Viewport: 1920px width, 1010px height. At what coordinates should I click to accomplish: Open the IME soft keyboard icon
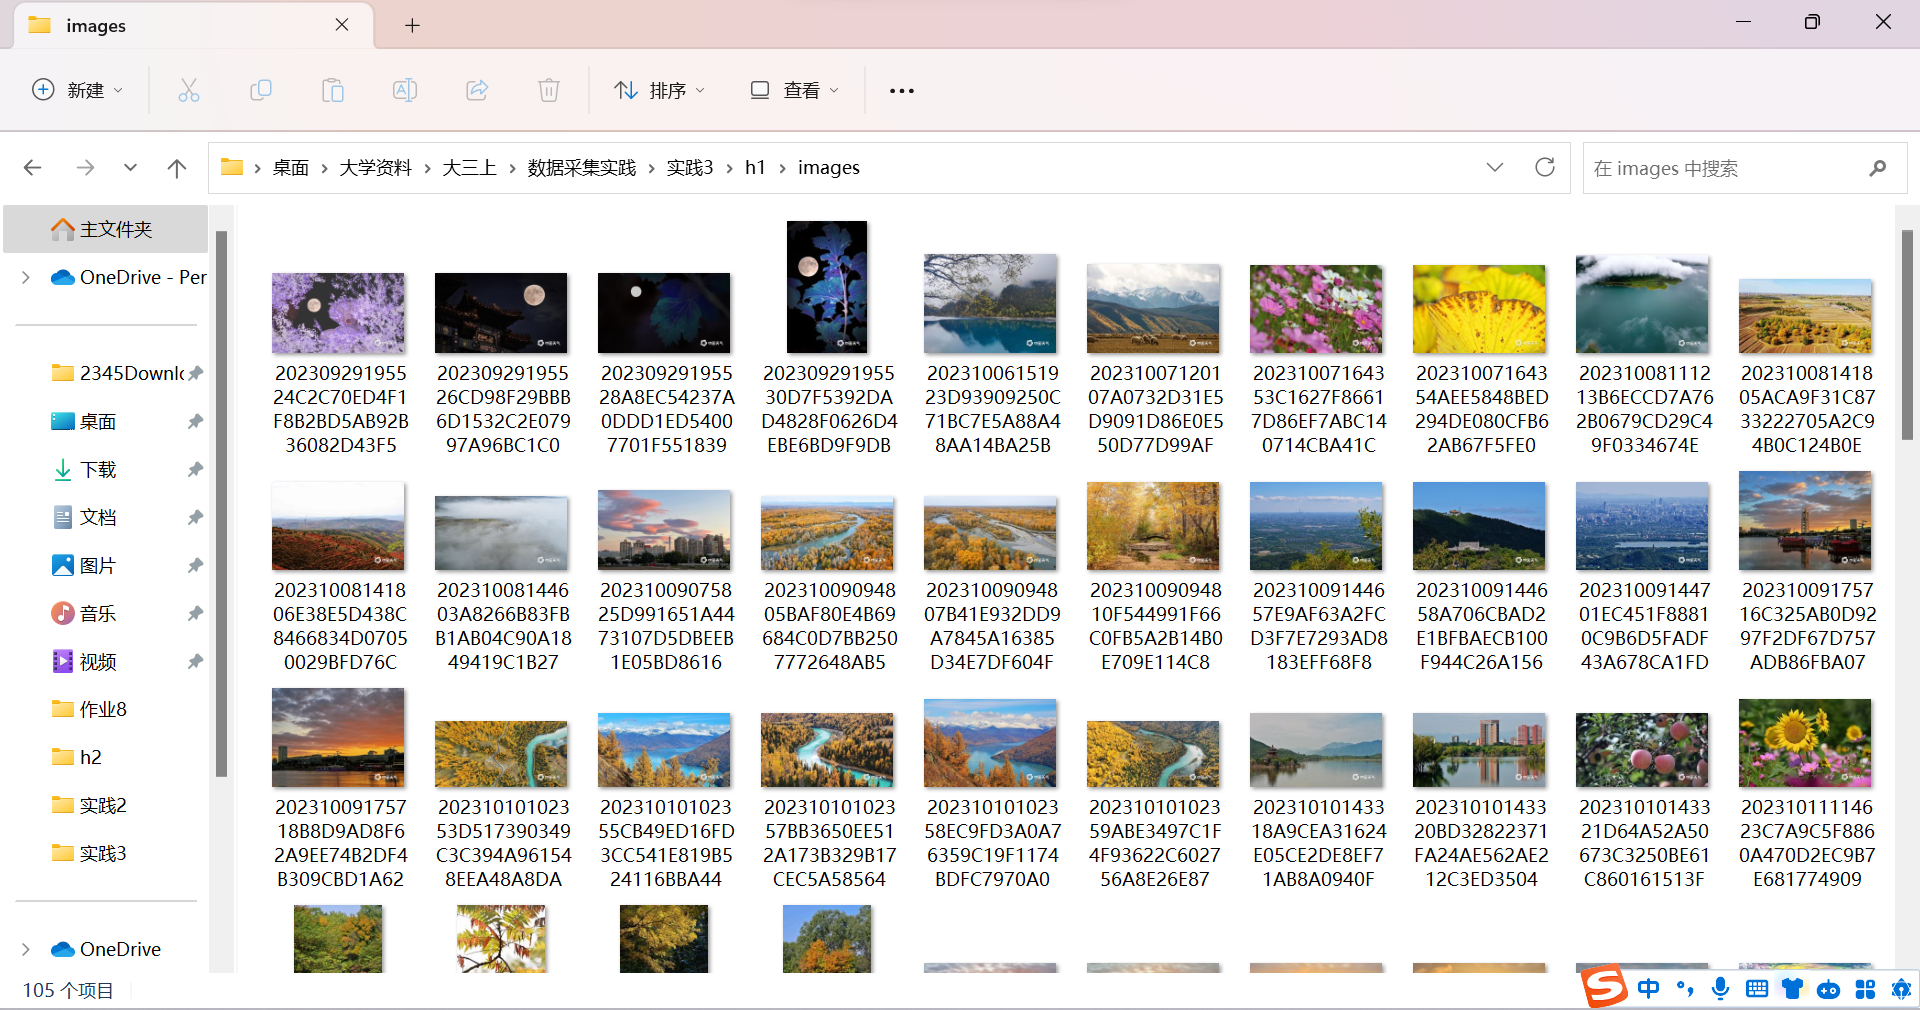pos(1756,989)
